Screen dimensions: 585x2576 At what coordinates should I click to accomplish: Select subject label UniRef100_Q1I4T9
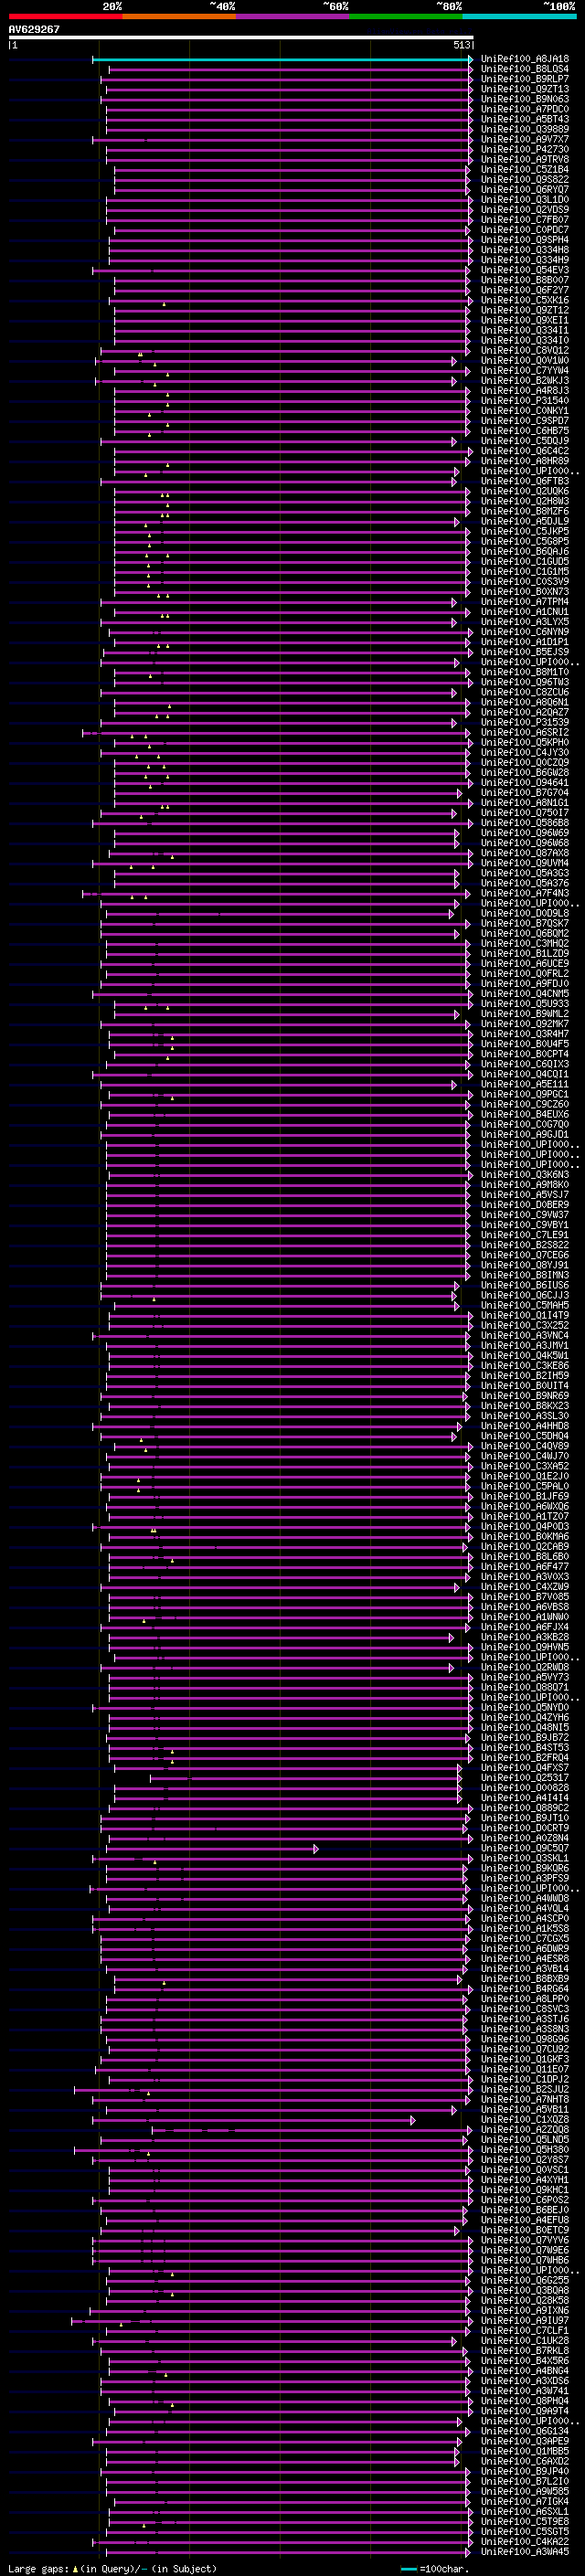pos(525,1316)
